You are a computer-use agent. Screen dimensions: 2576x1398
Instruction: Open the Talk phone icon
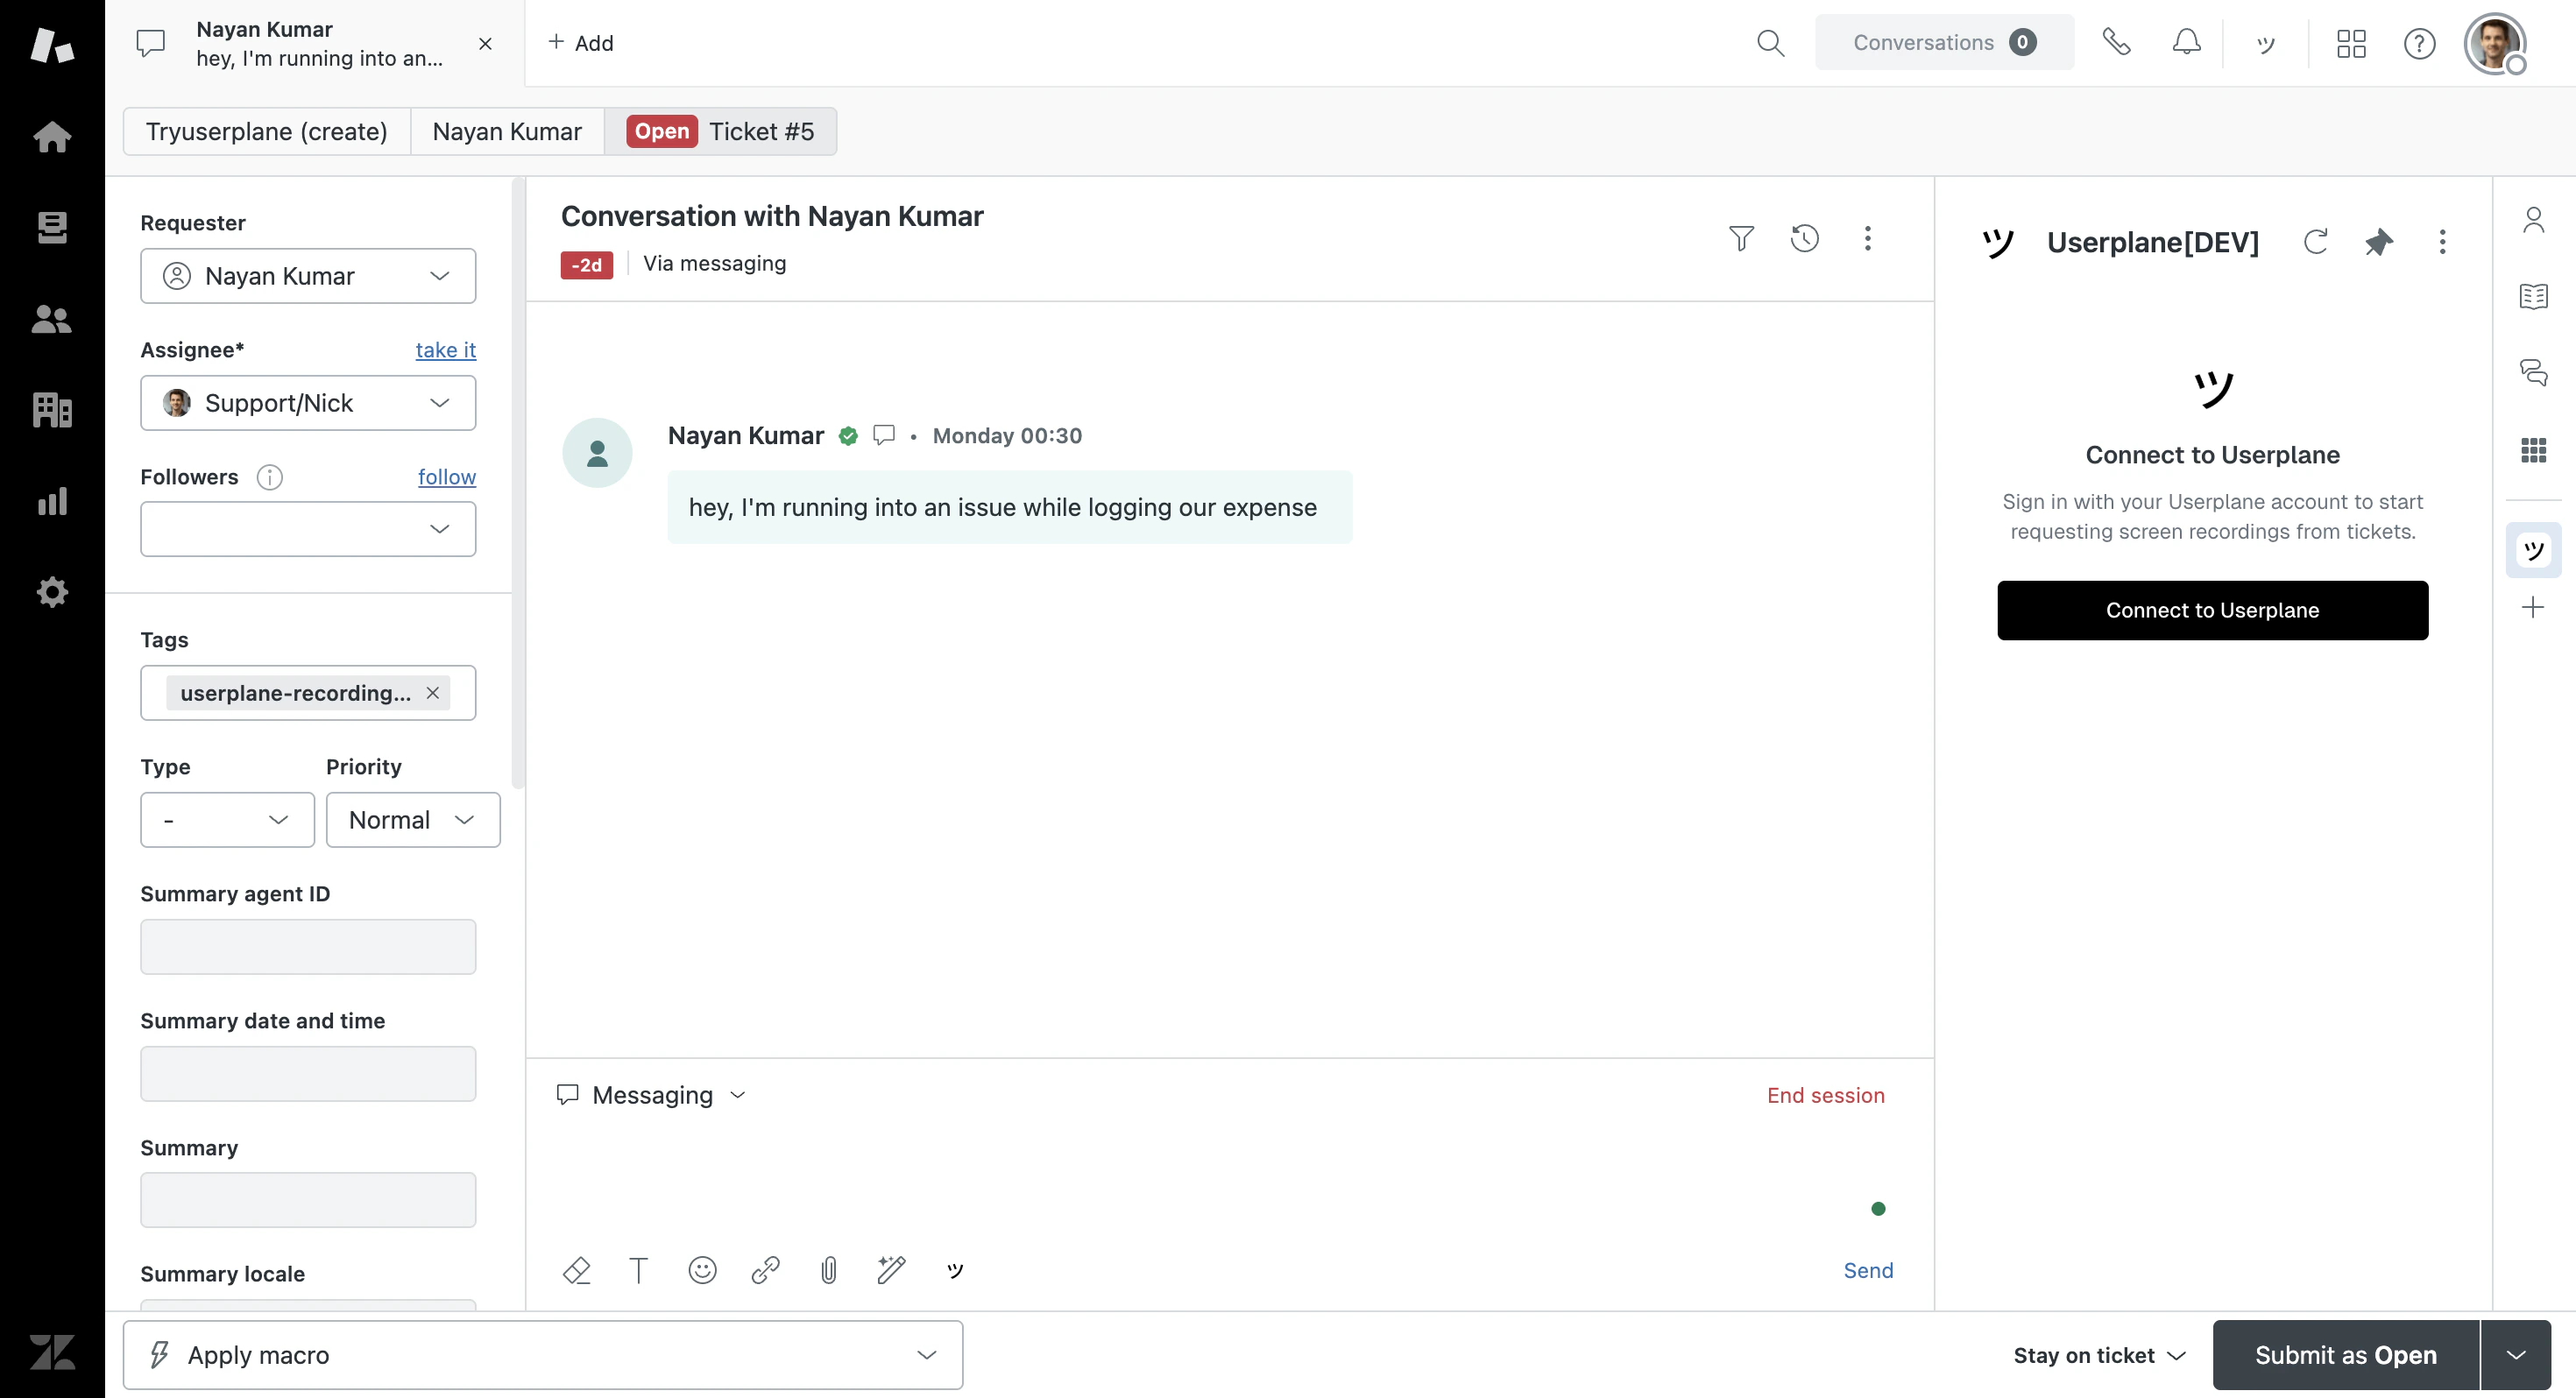pyautogui.click(x=2116, y=43)
